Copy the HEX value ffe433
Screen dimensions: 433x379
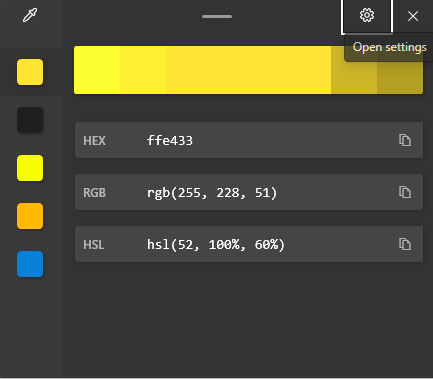click(405, 140)
